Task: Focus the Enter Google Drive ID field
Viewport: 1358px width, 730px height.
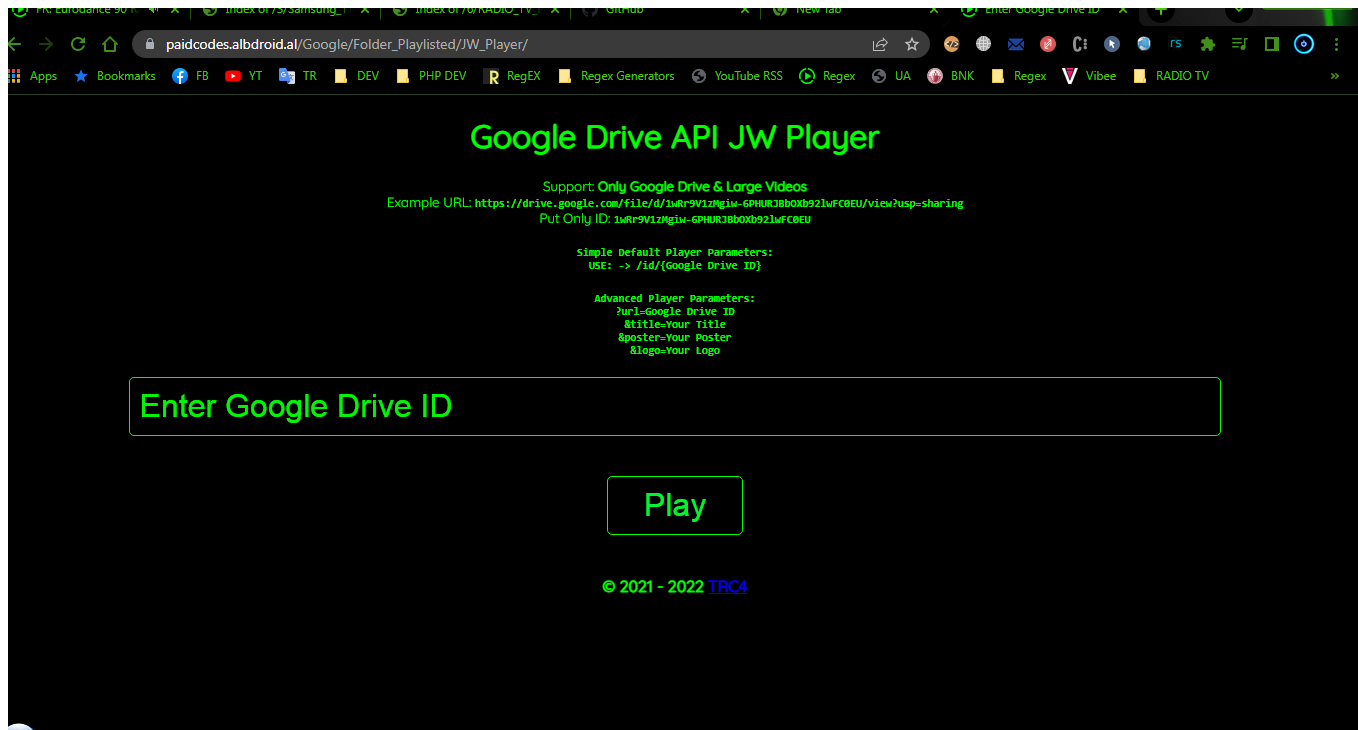Action: pos(675,406)
